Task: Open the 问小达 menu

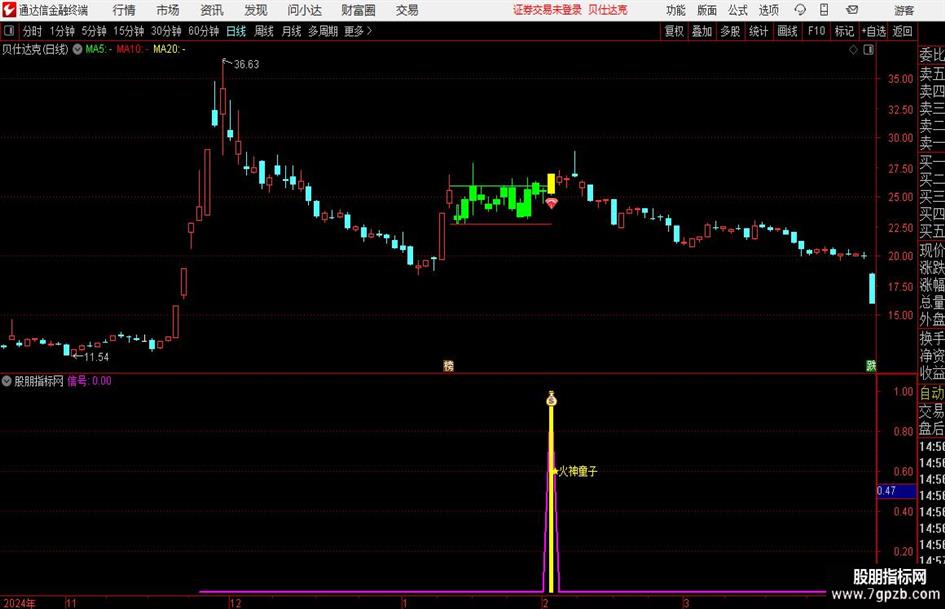Action: 304,10
